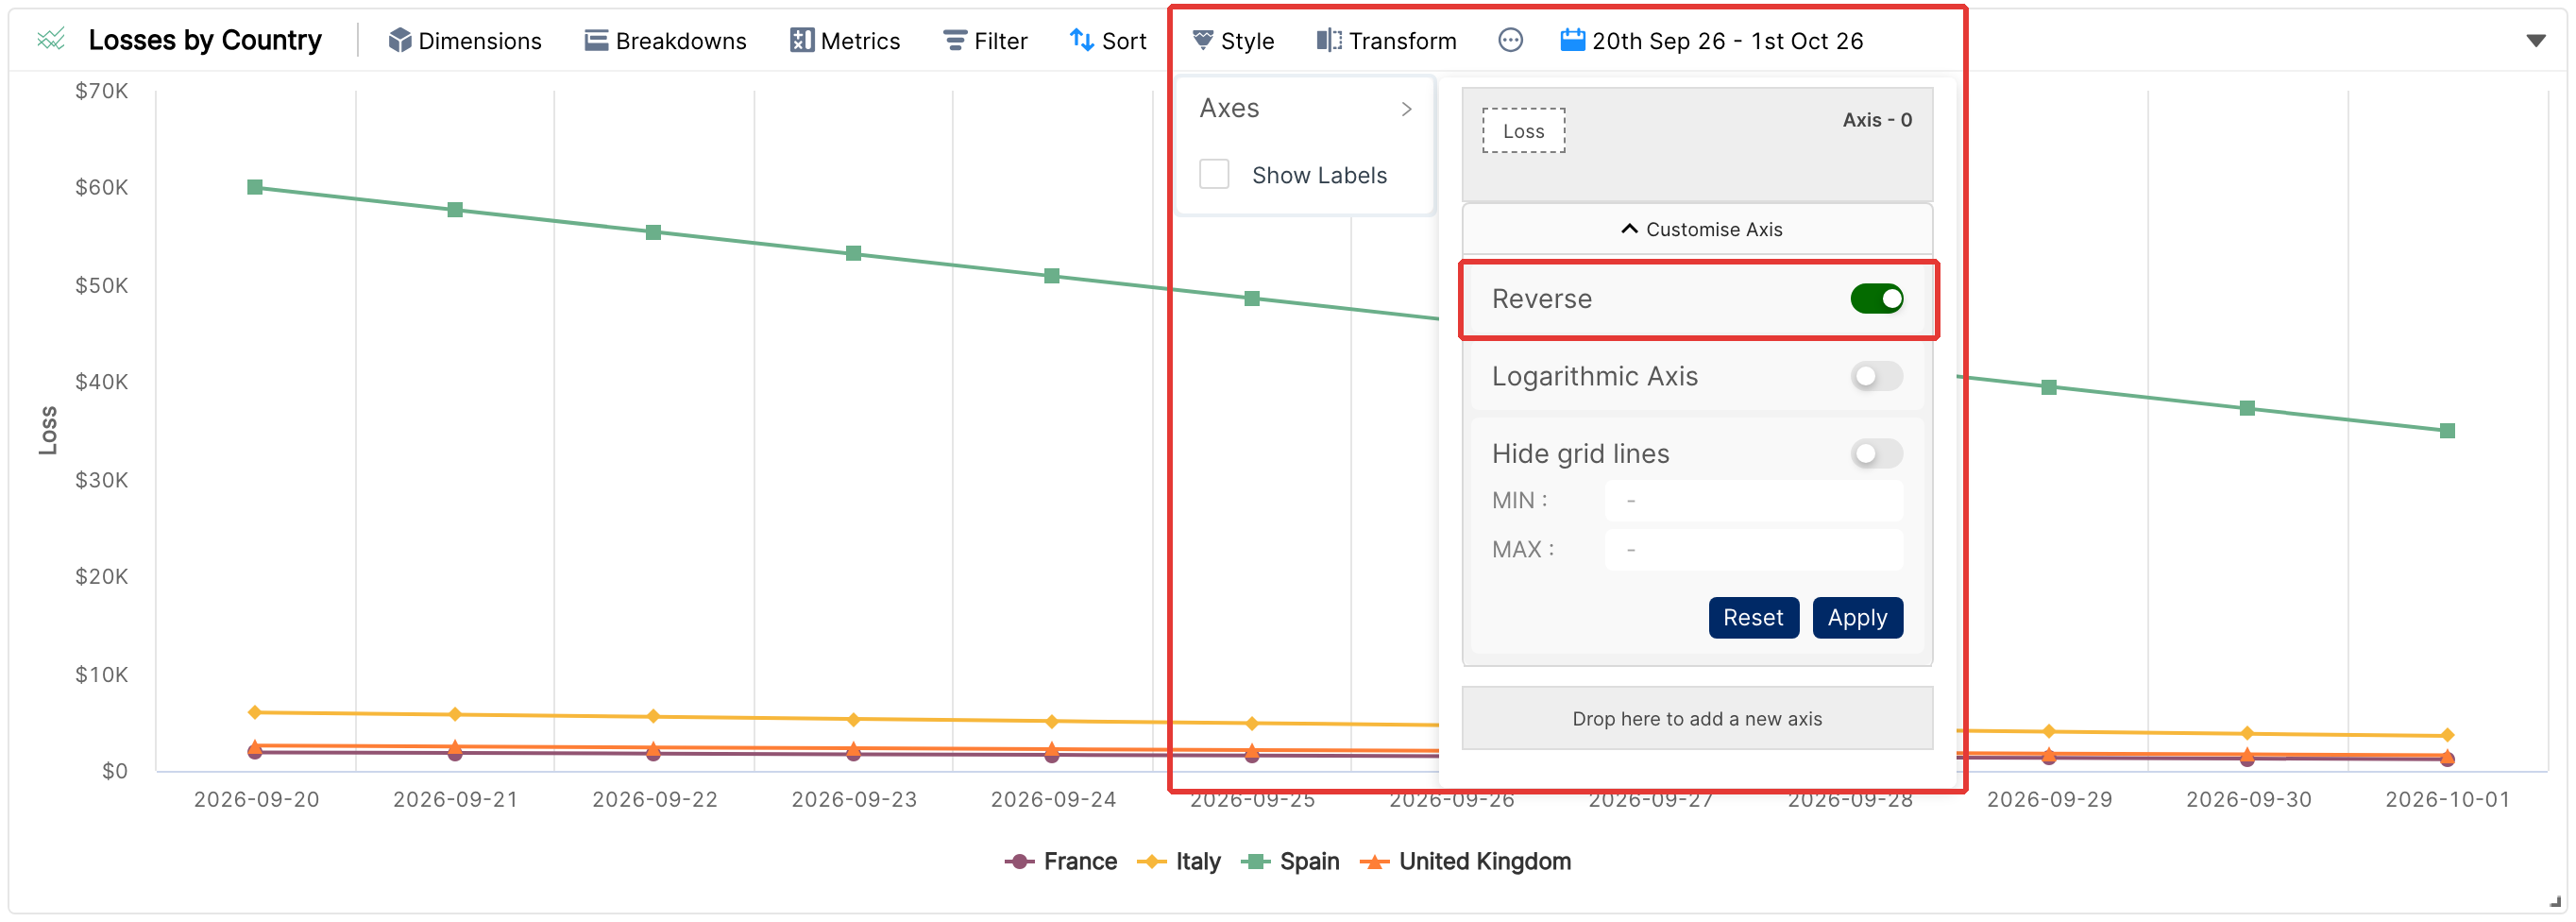
Task: Check the Show Labels checkbox
Action: pyautogui.click(x=1214, y=175)
